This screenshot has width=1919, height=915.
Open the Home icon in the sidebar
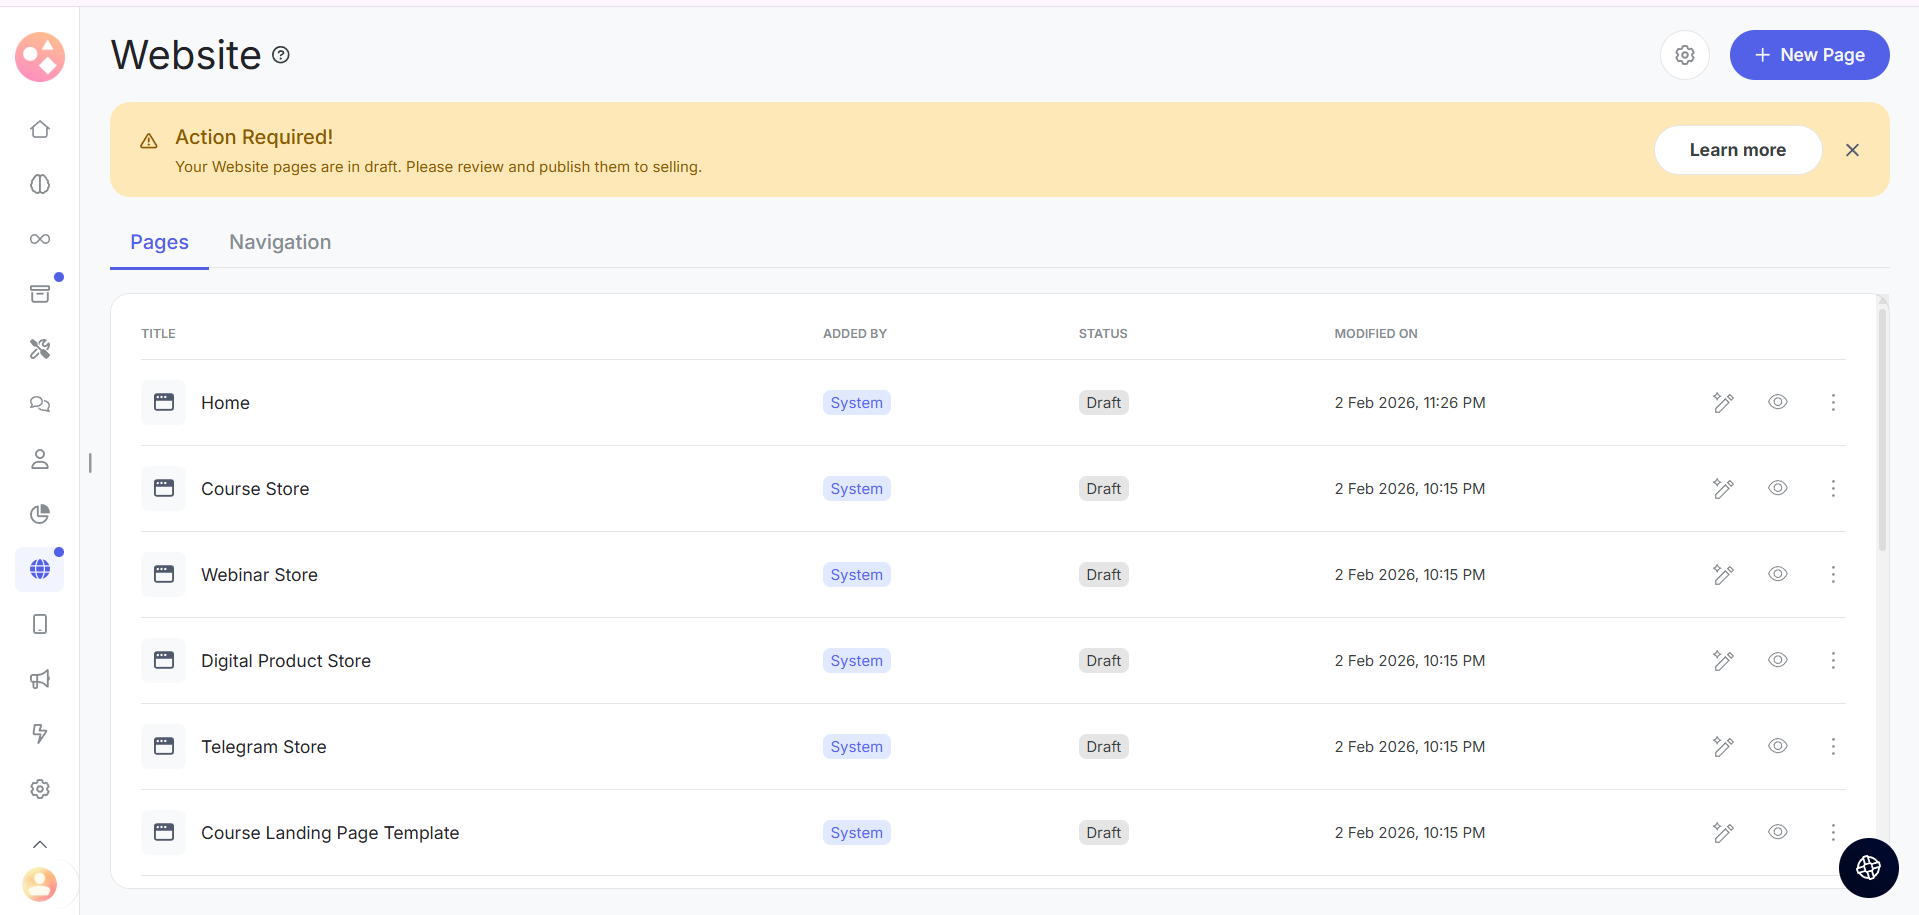(x=40, y=129)
